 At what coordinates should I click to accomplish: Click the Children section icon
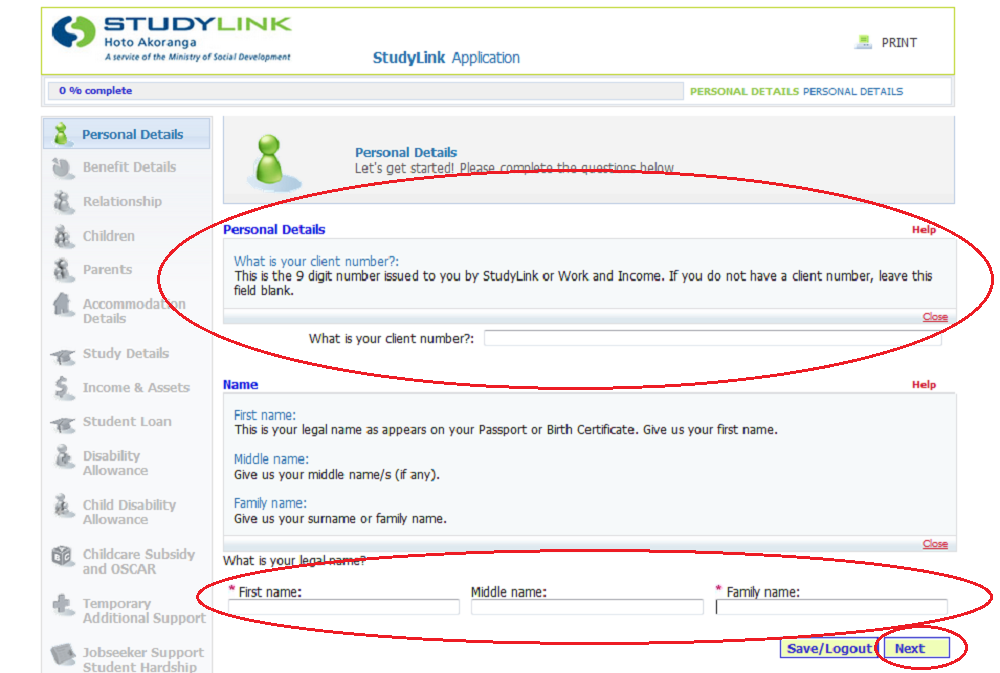click(x=63, y=236)
